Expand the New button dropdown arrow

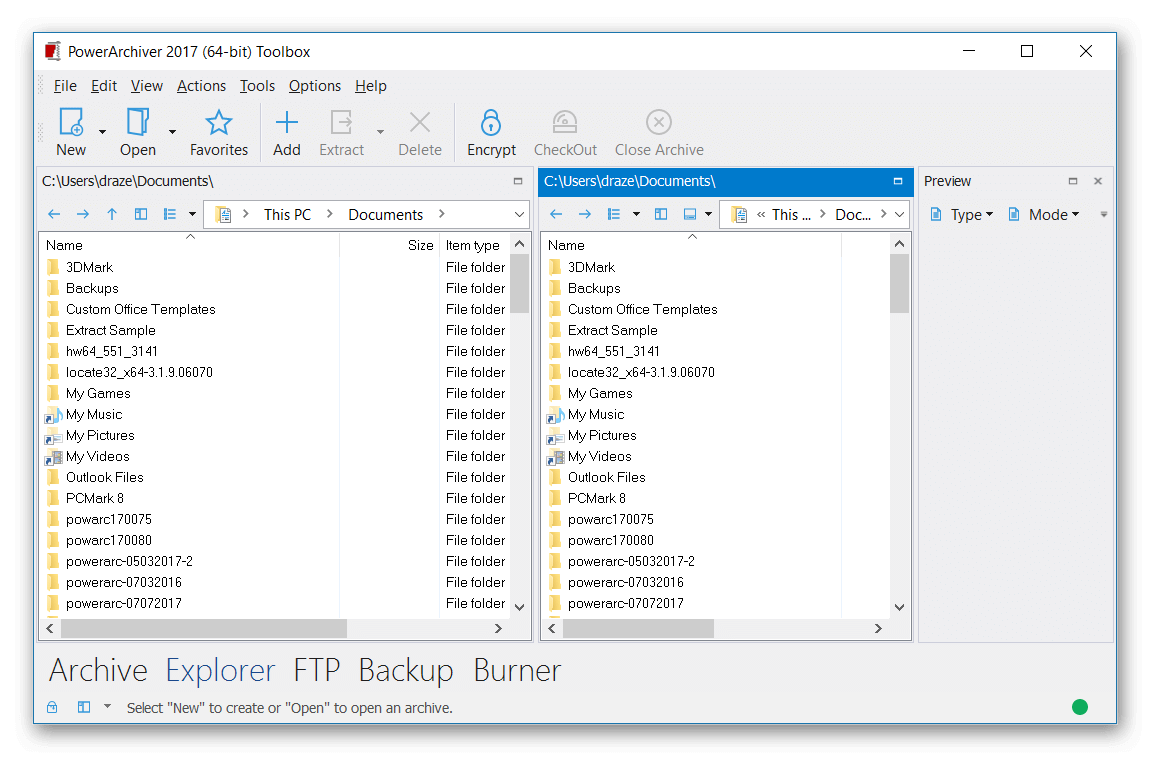click(102, 131)
